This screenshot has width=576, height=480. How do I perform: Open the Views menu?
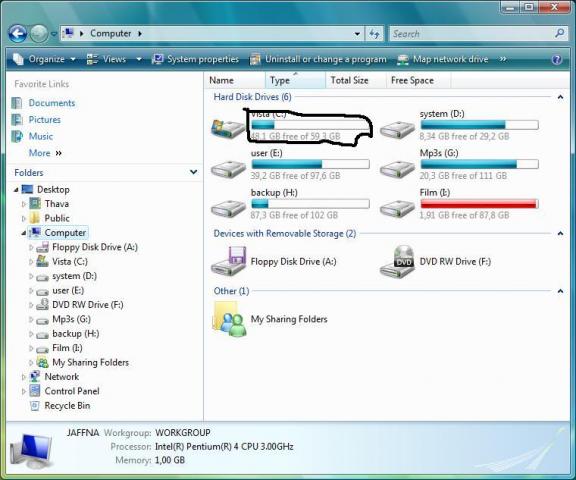pos(106,59)
